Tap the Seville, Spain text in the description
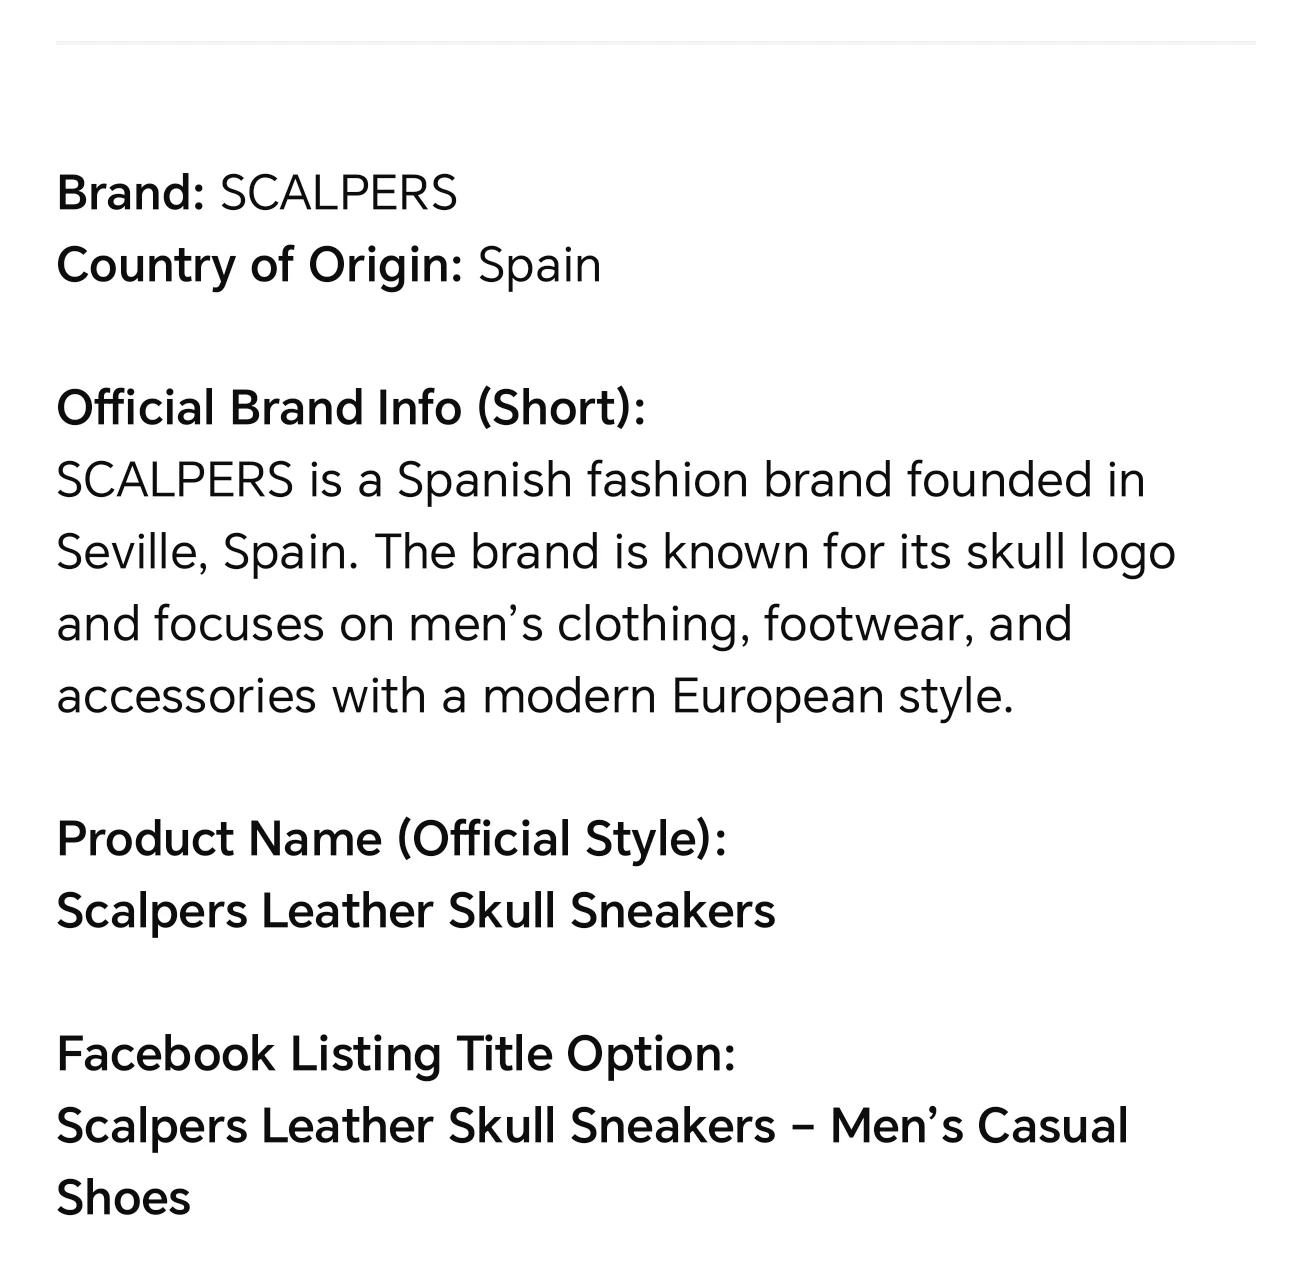Screen dimensions: 1312x1274 [x=207, y=552]
